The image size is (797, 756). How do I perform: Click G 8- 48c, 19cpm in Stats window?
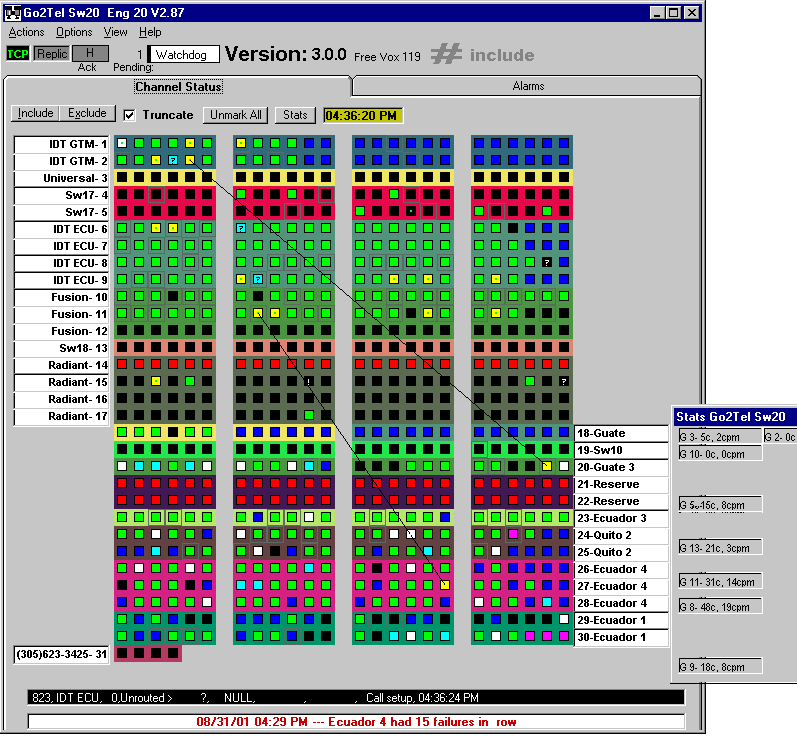click(720, 607)
